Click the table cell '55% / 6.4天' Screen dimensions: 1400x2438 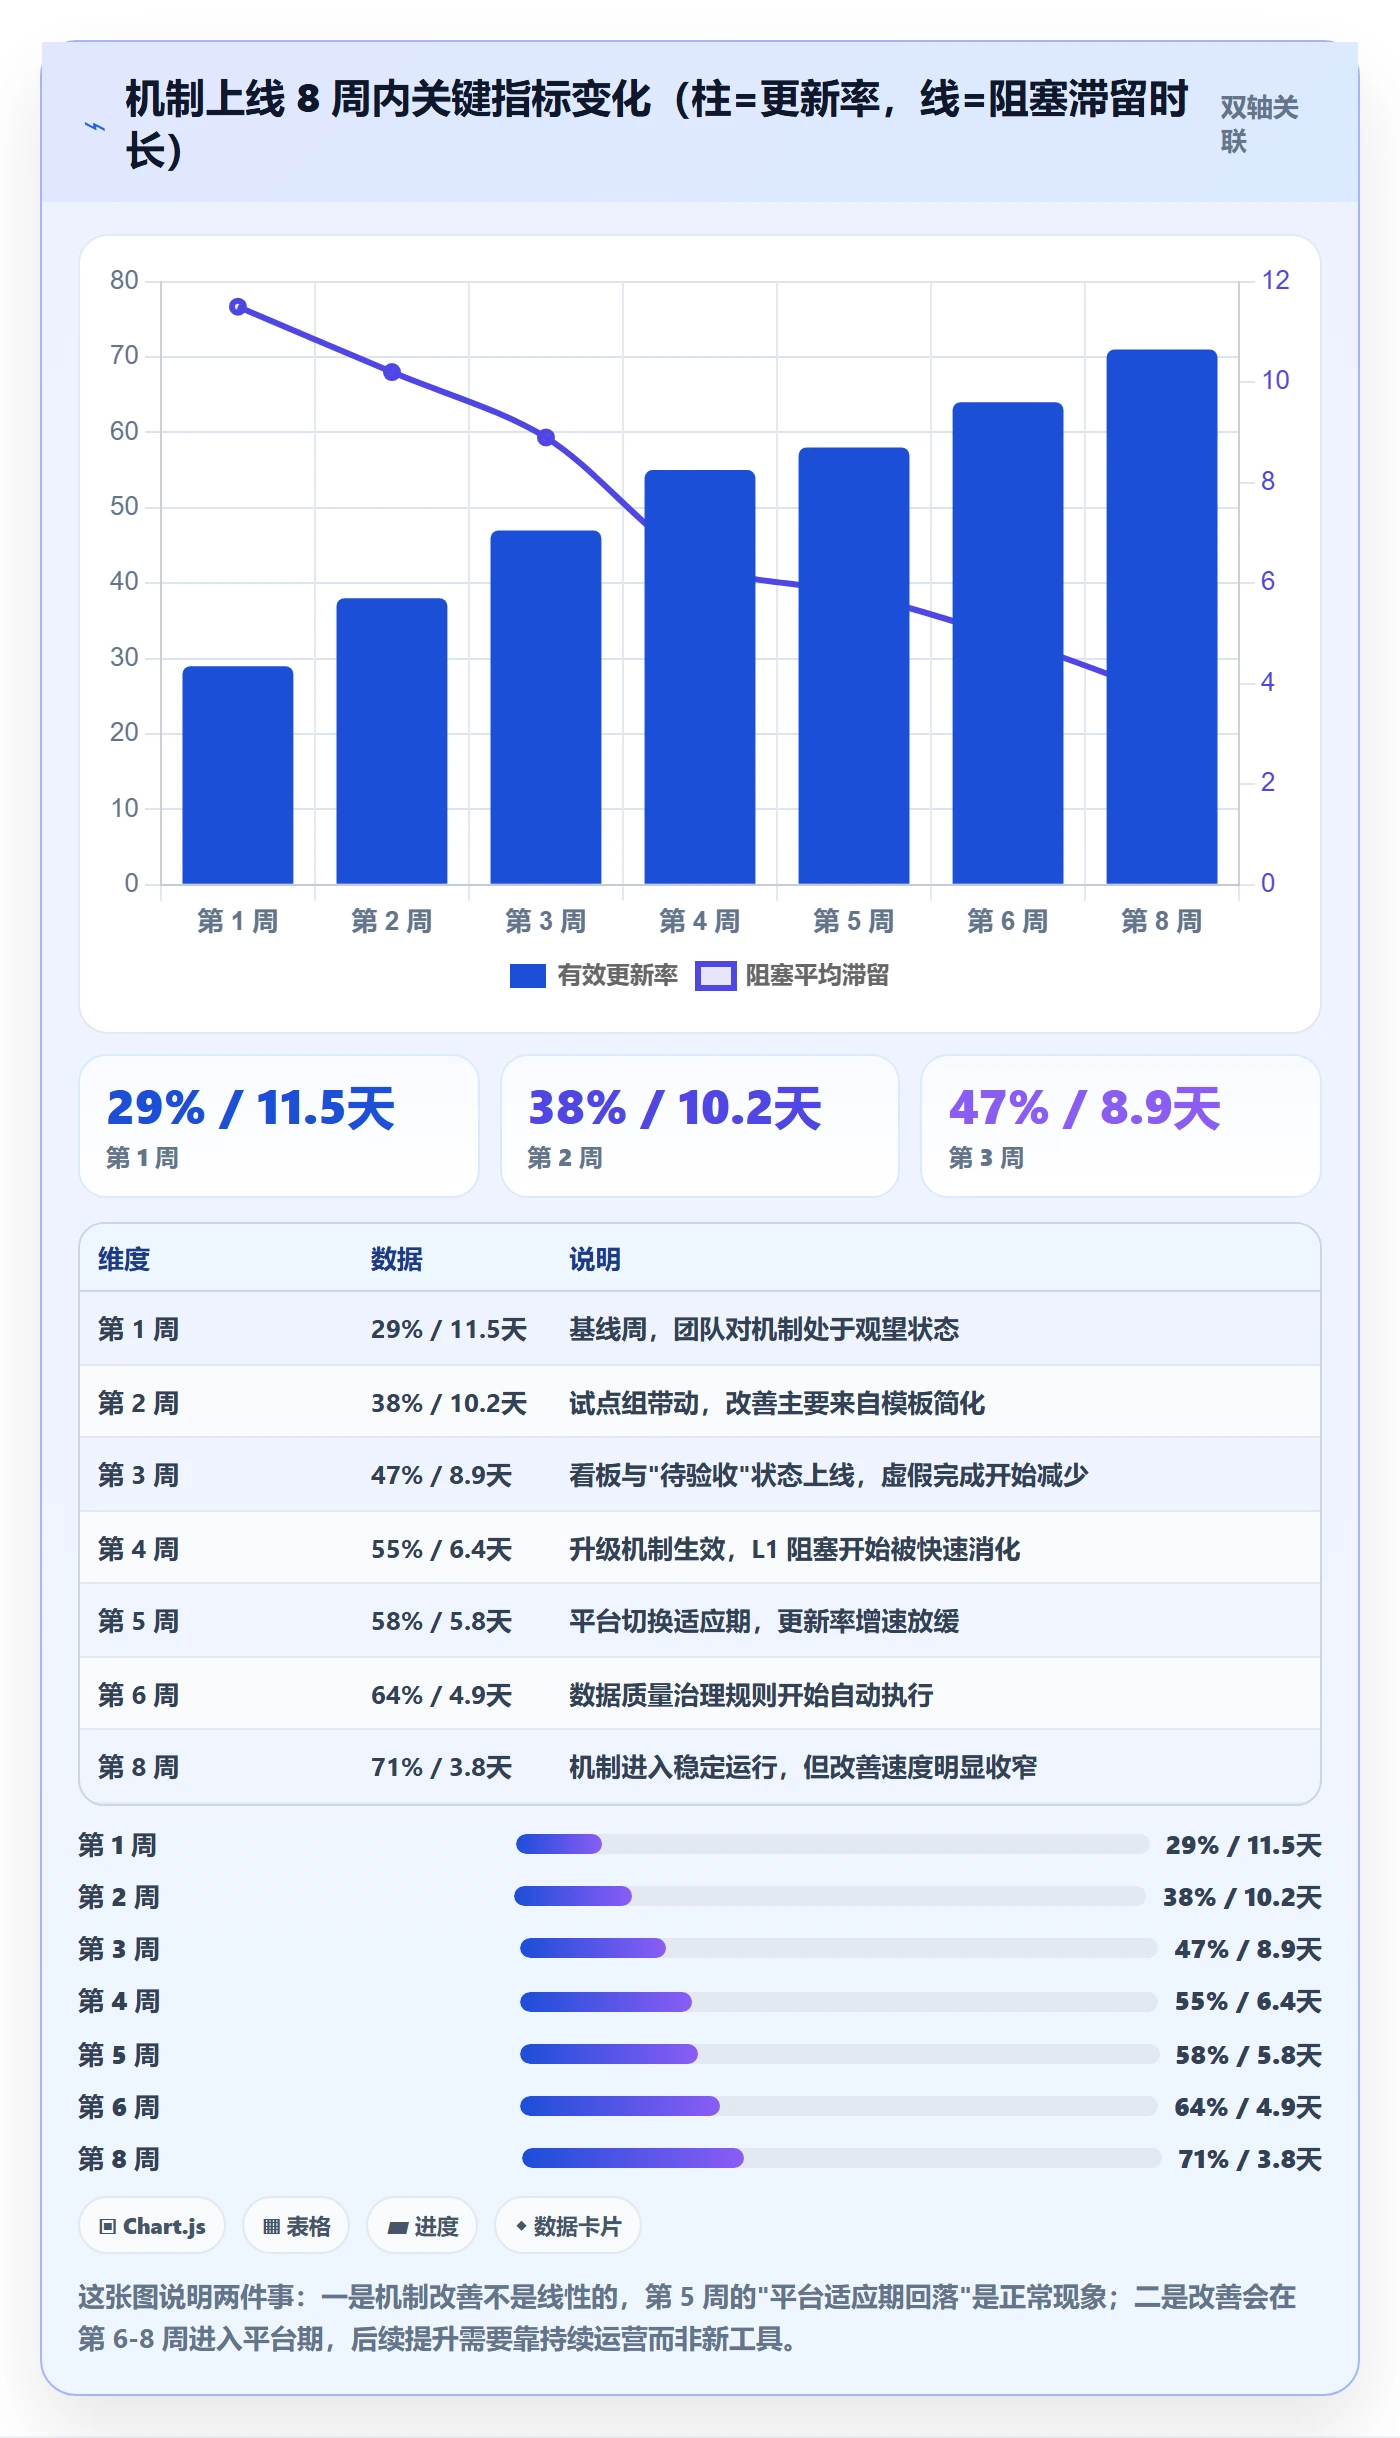point(441,1549)
